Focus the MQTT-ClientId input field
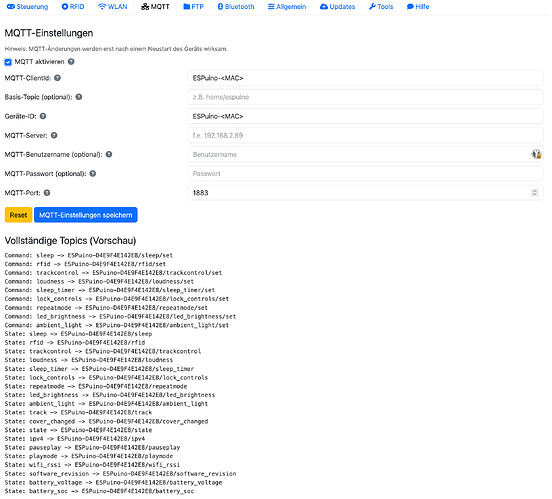This screenshot has height=499, width=552. click(x=365, y=78)
